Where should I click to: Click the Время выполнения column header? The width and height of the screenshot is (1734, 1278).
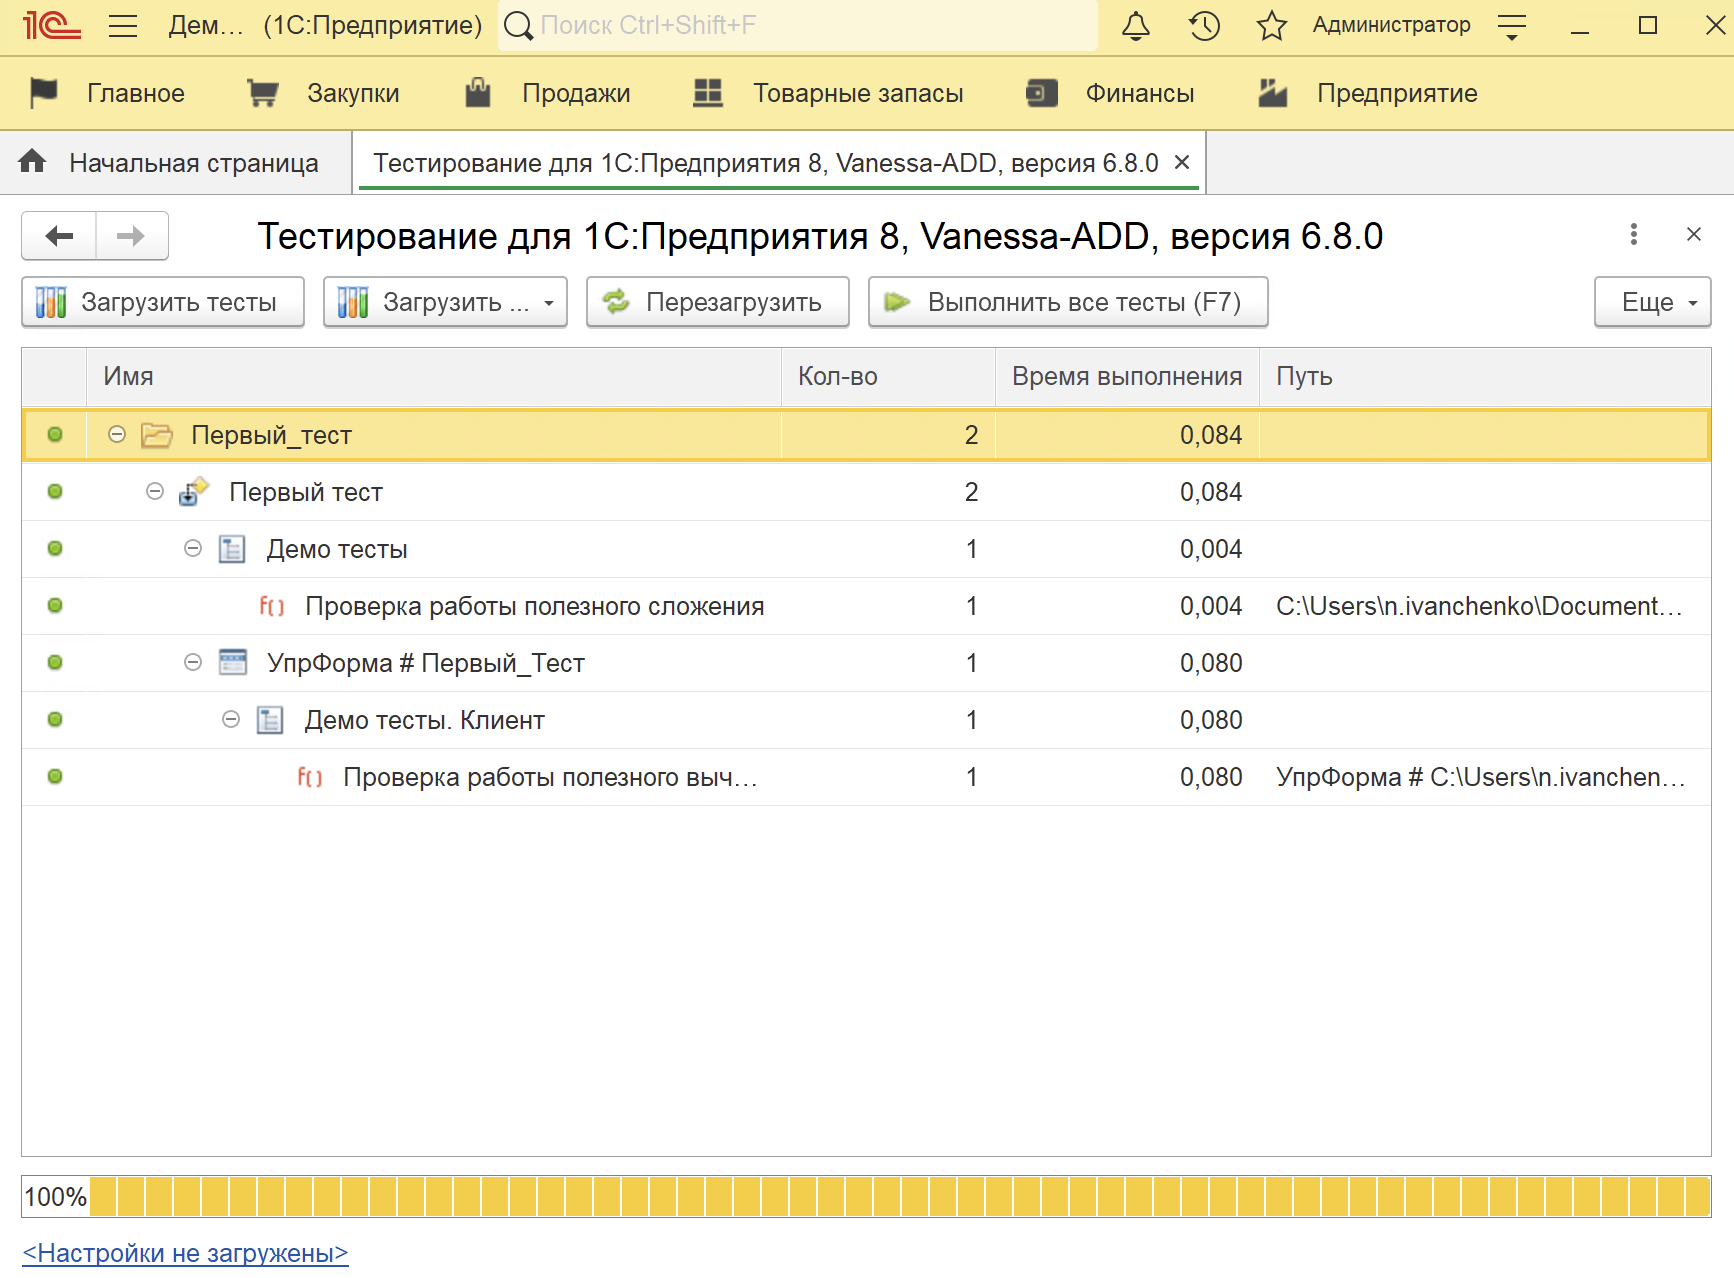(x=1127, y=377)
